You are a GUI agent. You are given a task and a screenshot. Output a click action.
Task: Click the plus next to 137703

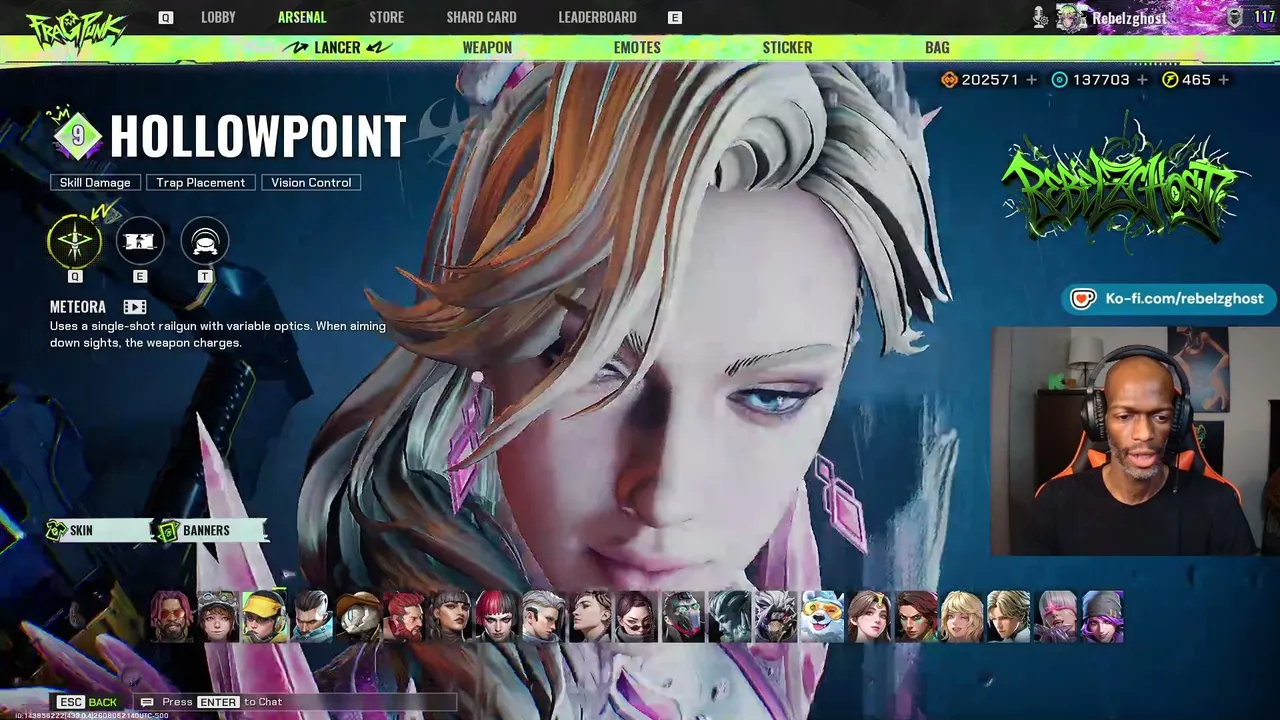click(1142, 80)
